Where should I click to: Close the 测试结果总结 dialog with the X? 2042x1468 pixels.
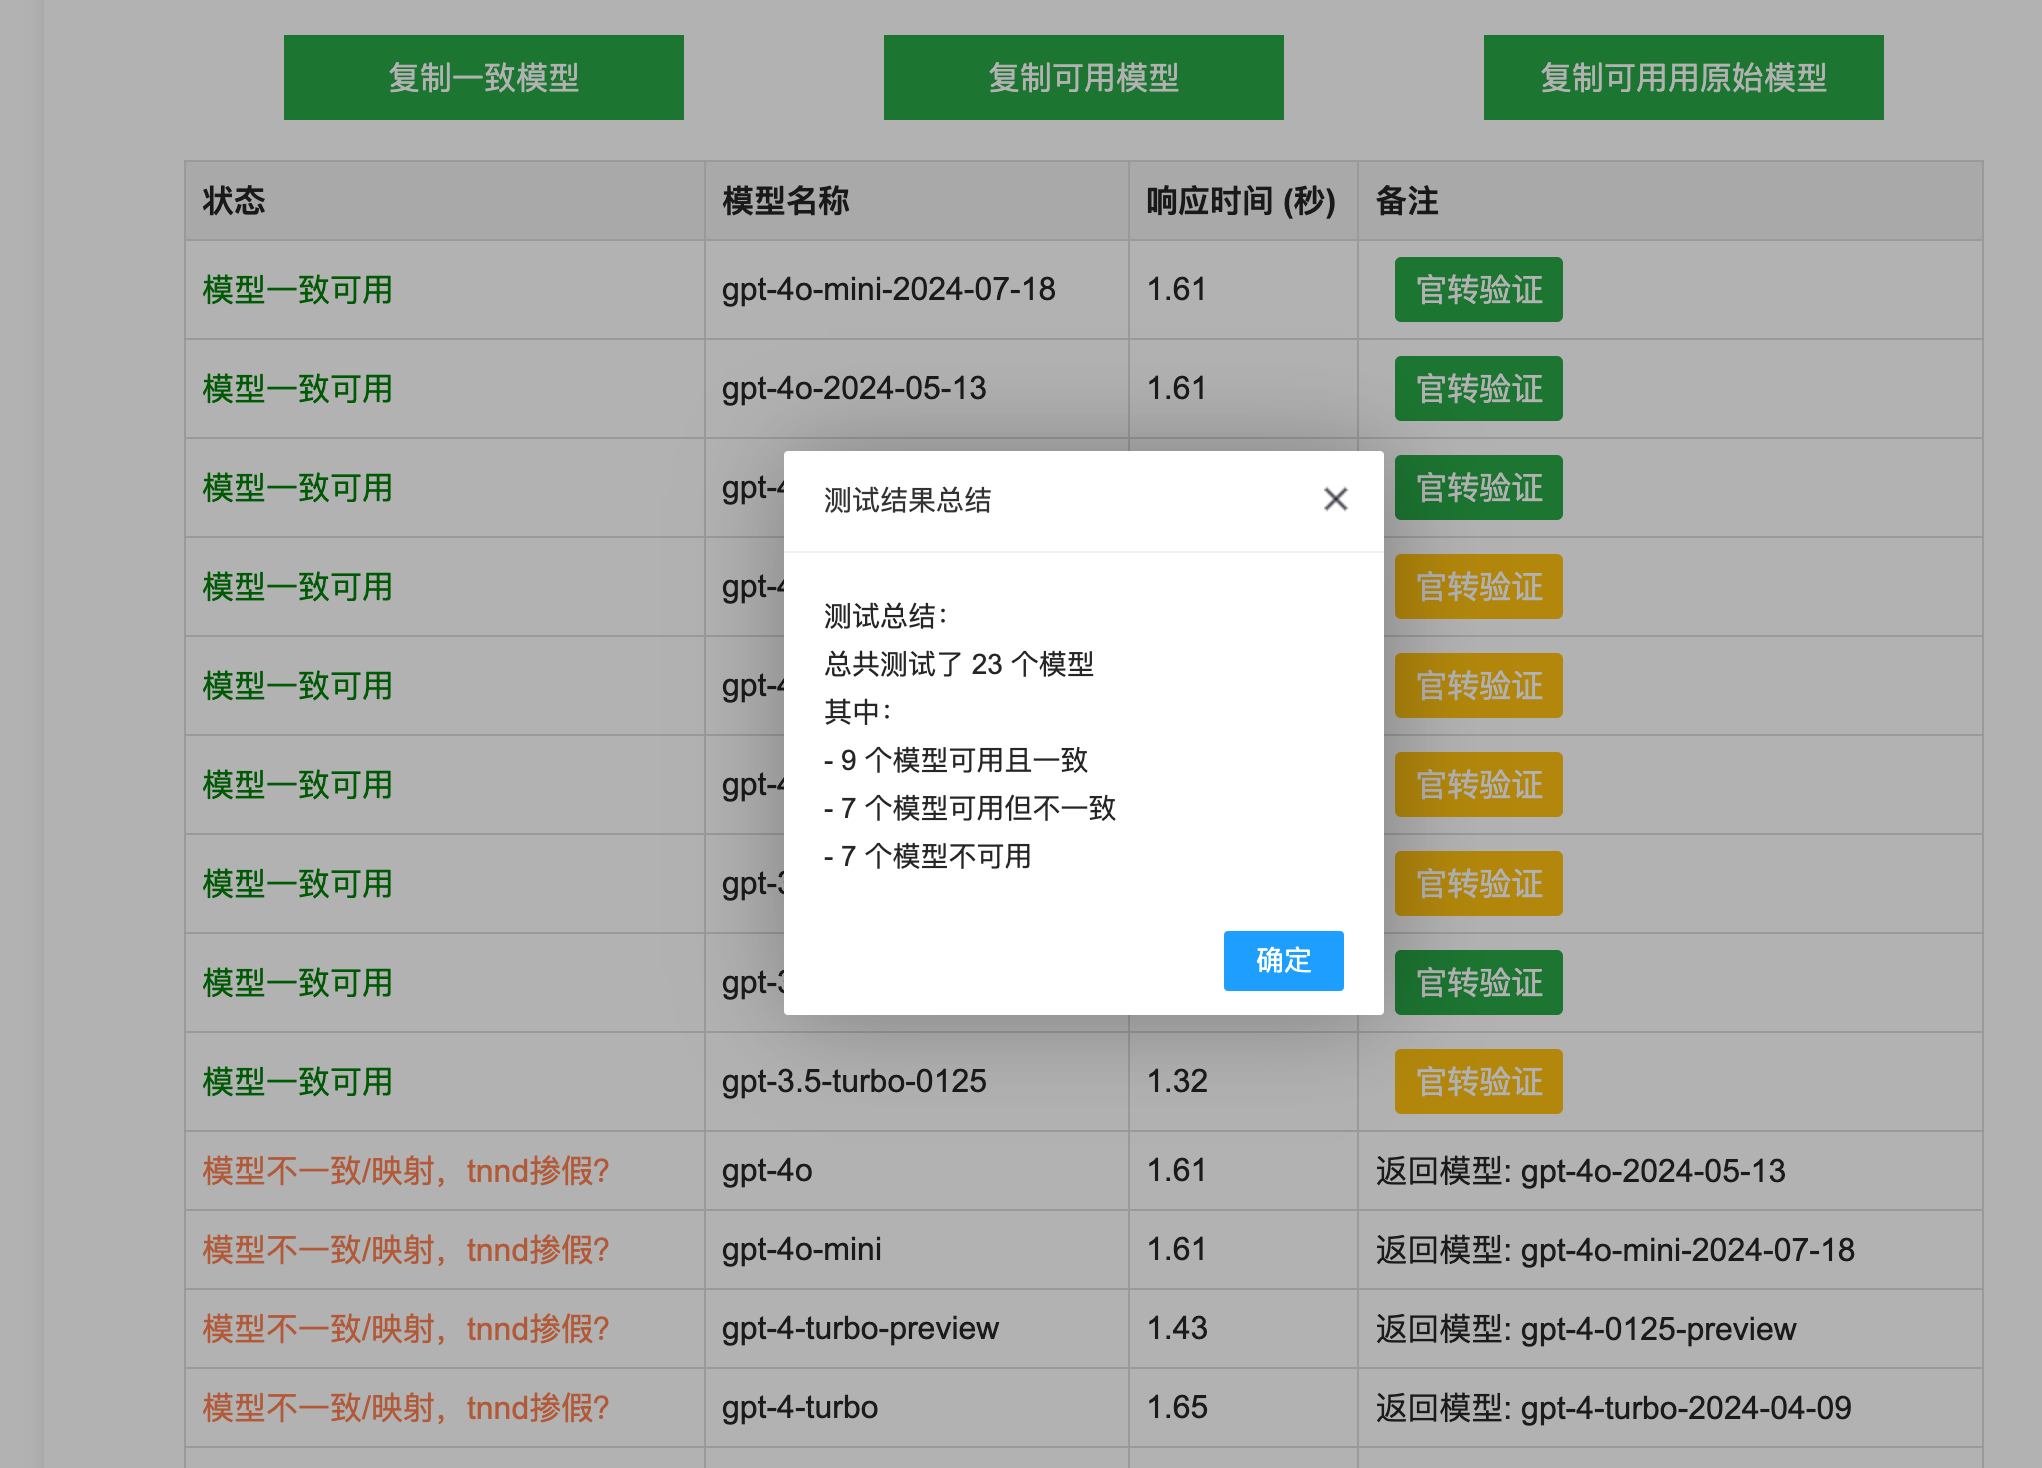1335,499
